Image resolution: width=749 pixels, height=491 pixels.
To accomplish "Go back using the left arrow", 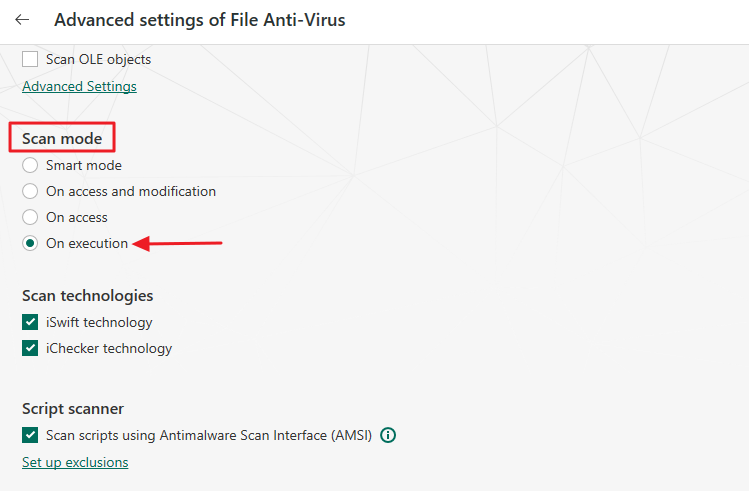I will pos(22,20).
